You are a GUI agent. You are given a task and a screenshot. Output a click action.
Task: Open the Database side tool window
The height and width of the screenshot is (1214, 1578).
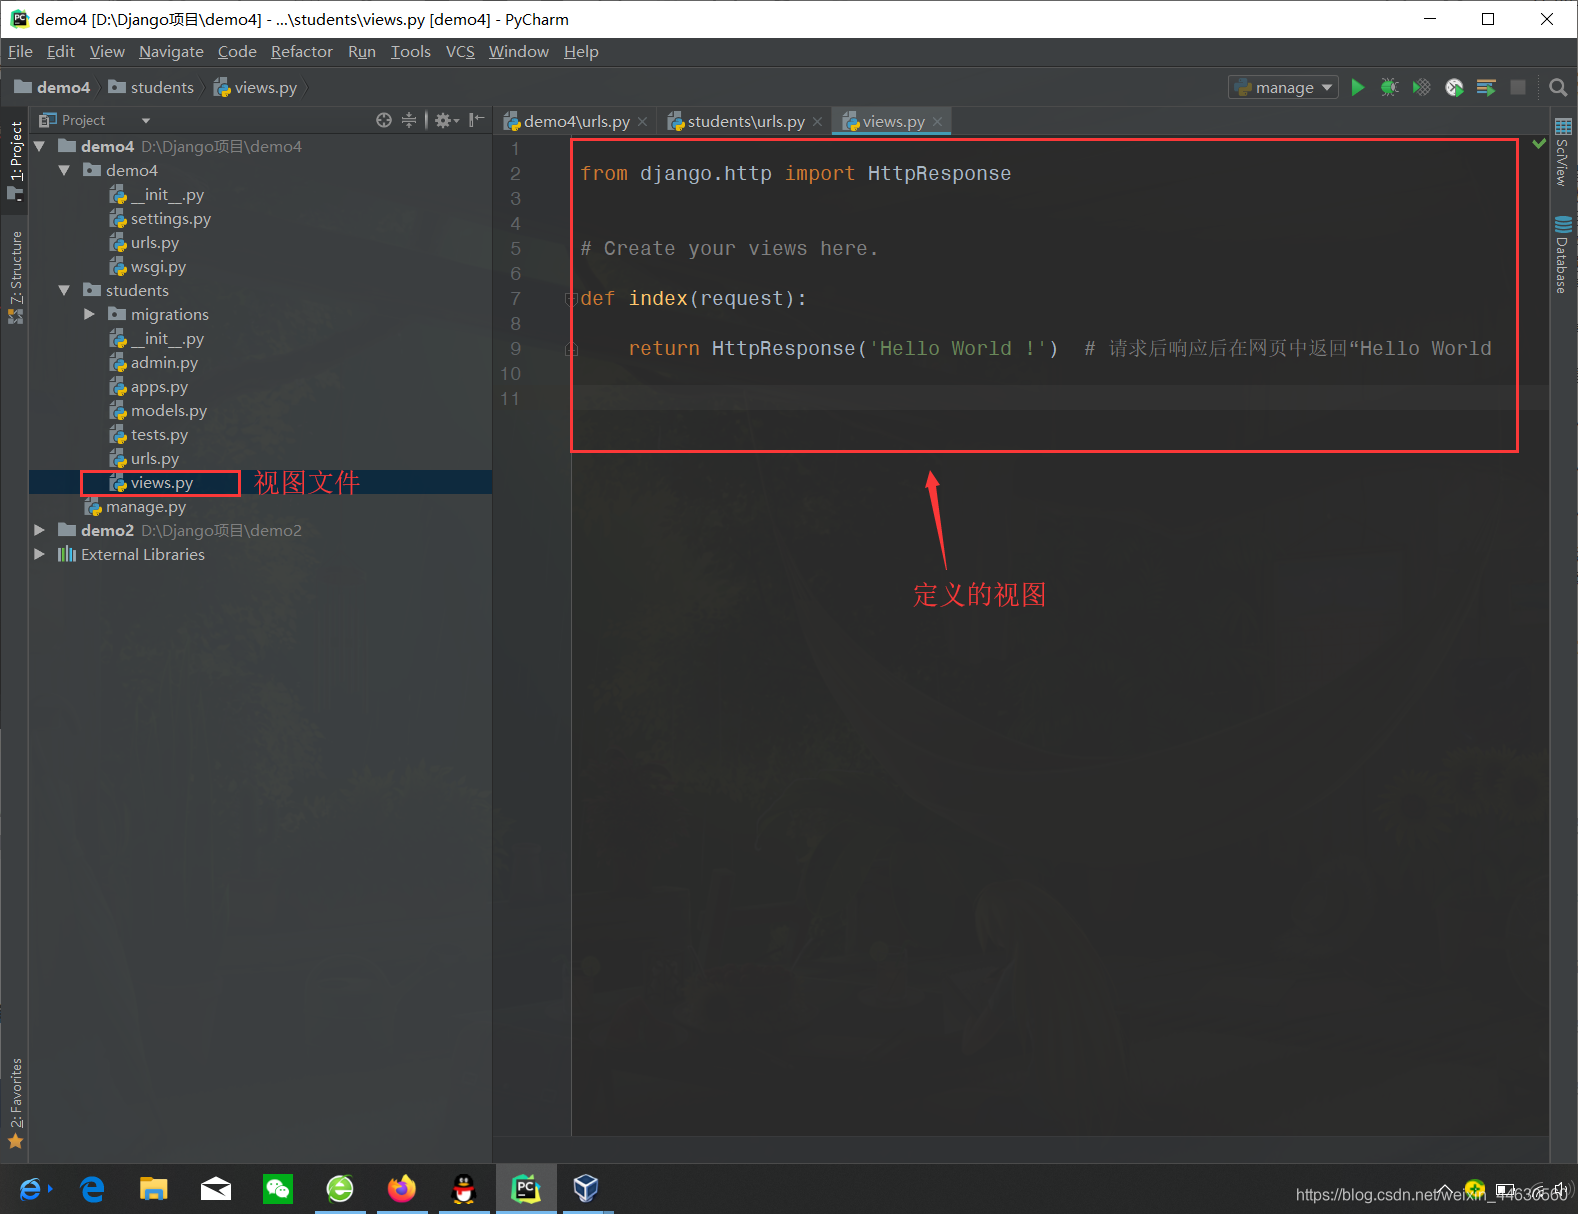click(1563, 254)
